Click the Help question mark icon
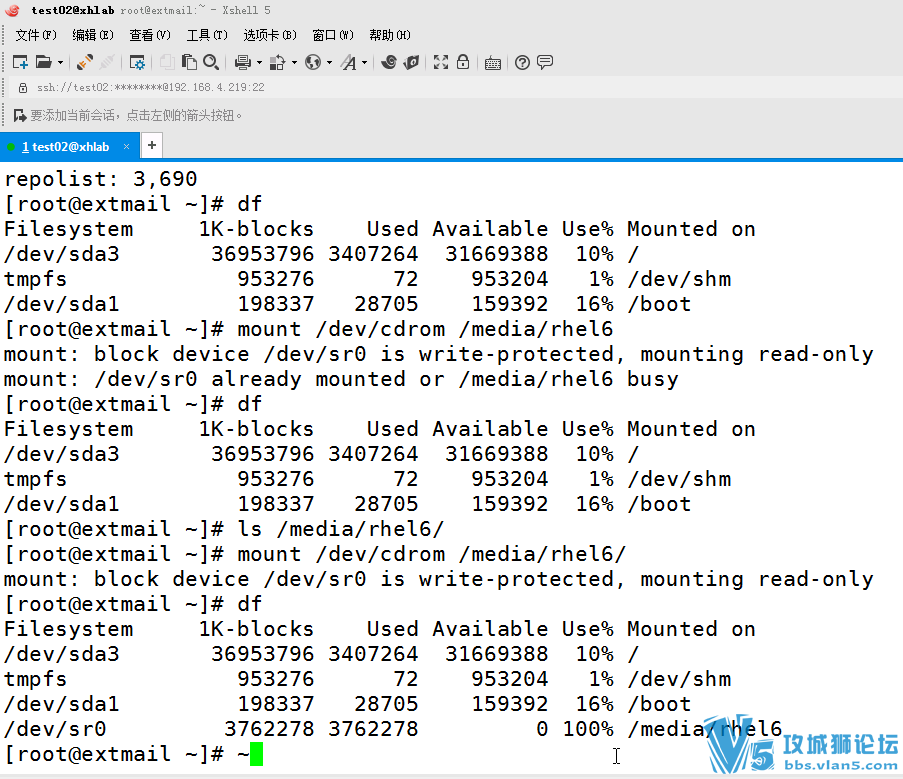 (522, 62)
